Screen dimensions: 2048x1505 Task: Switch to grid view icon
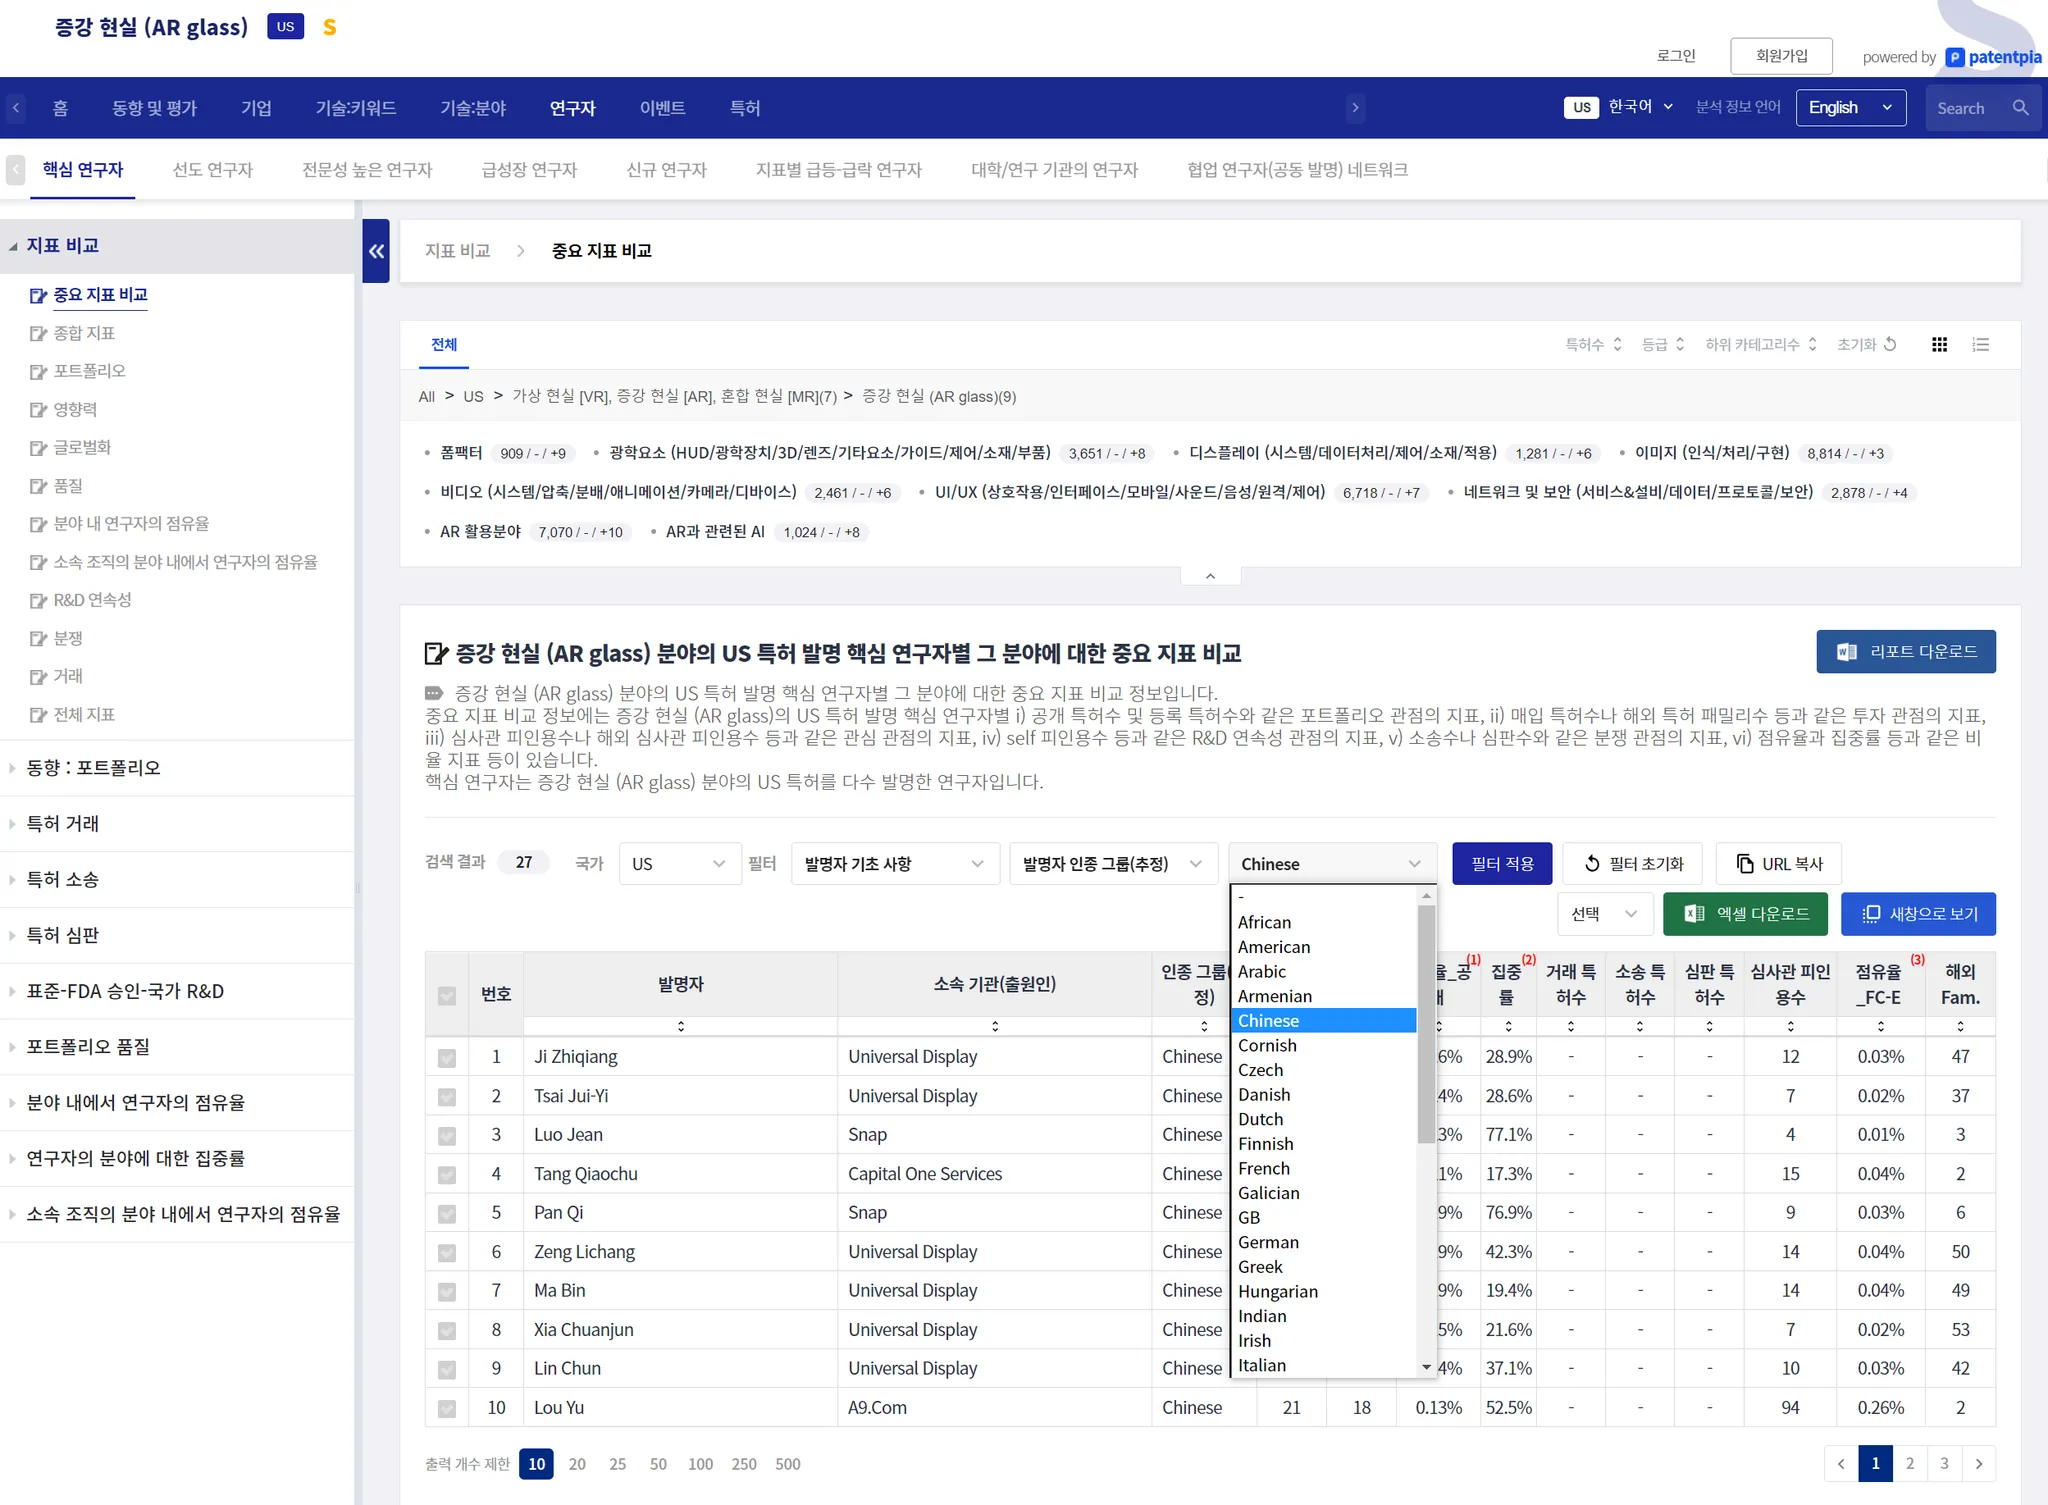(1939, 345)
